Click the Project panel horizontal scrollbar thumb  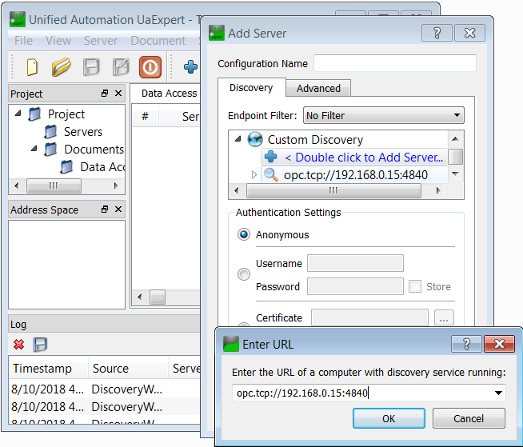click(54, 185)
